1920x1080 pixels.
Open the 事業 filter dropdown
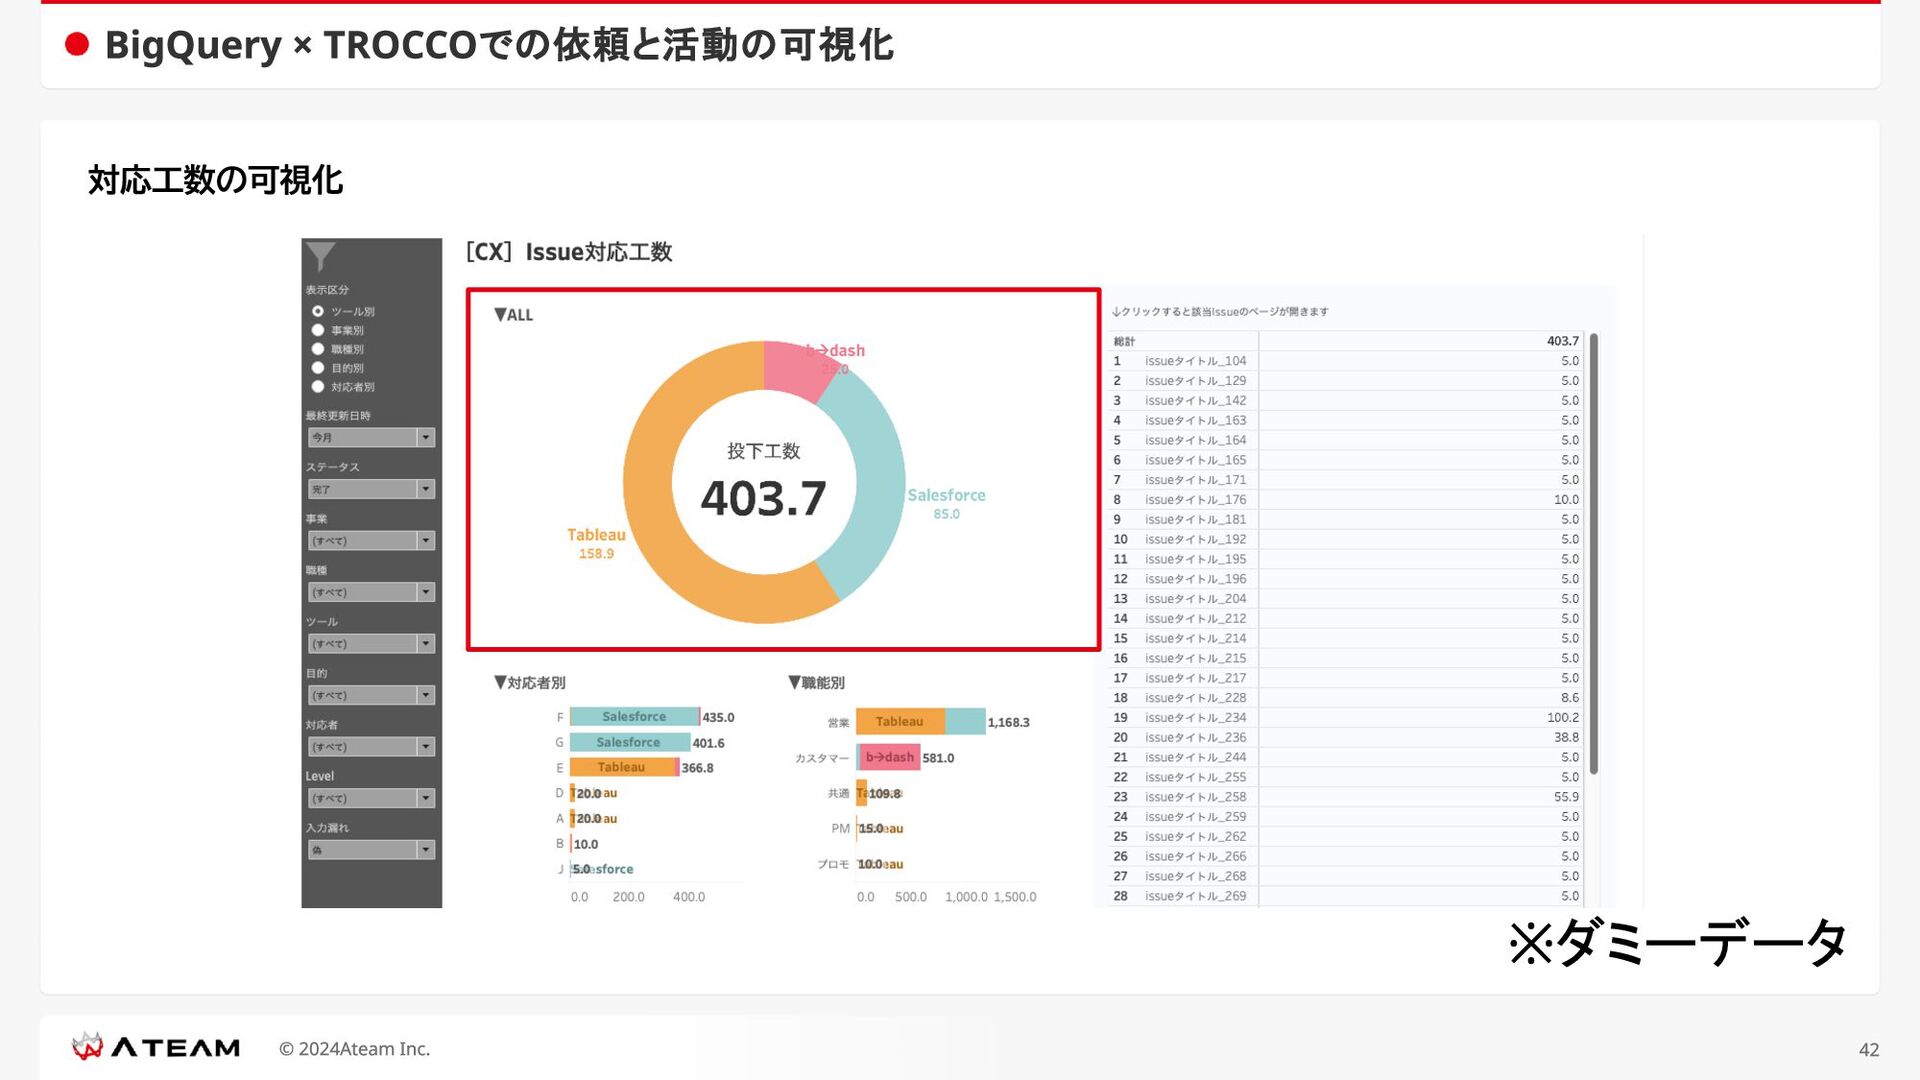tap(371, 541)
